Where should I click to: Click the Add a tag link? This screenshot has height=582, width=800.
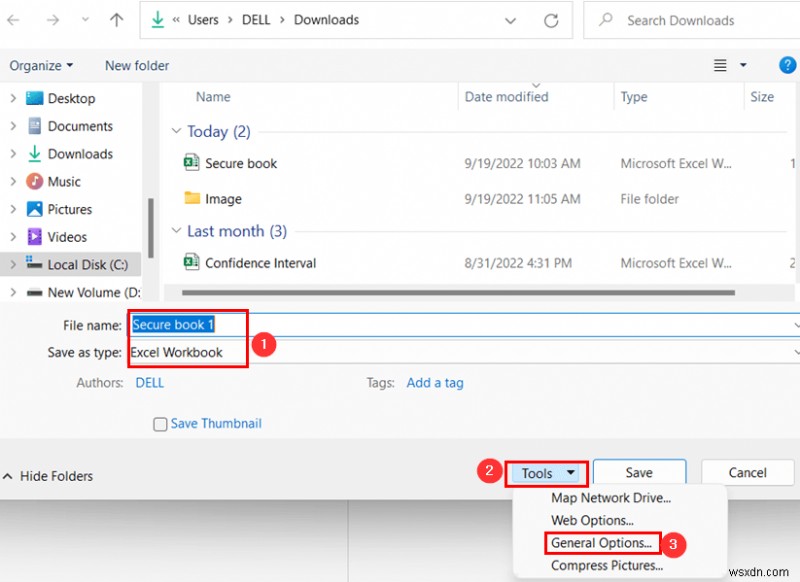tap(434, 382)
